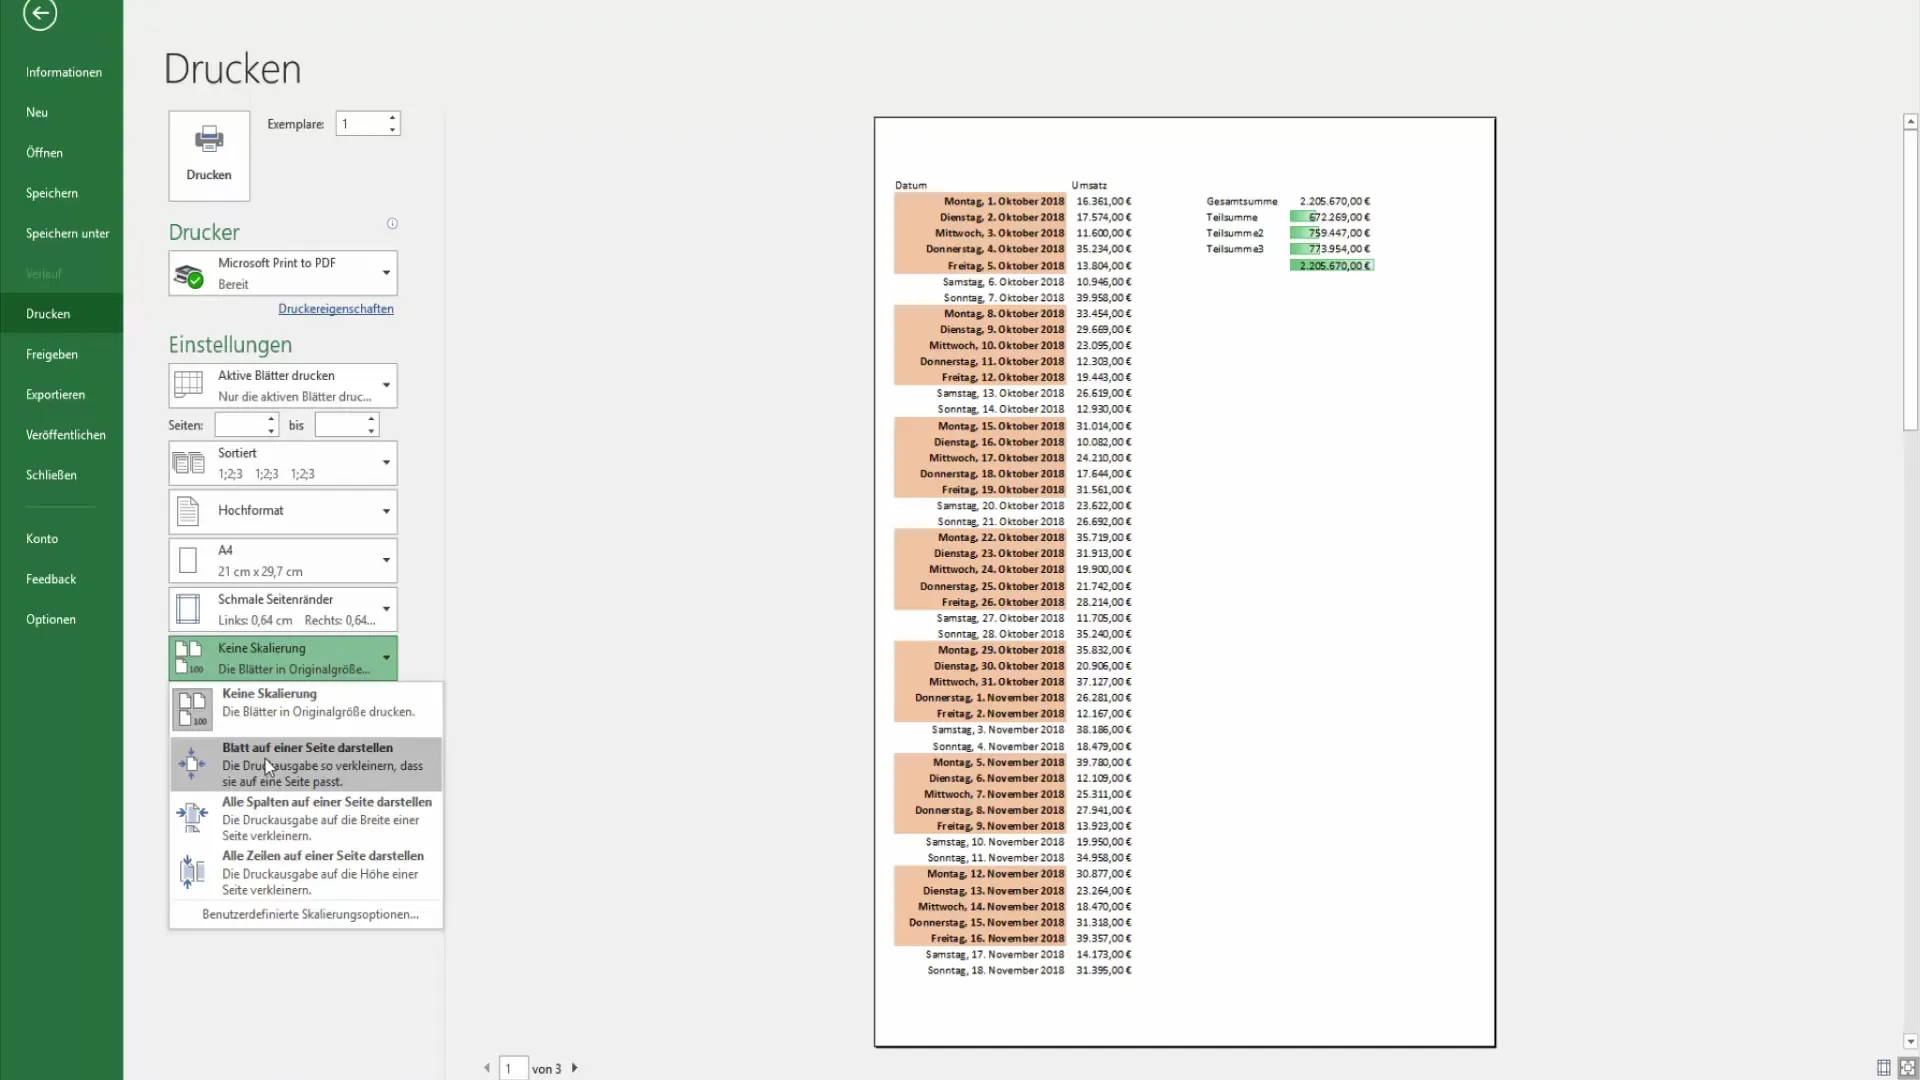Screen dimensions: 1920x1080
Task: Click the fit-all-rows icon
Action: (192, 871)
